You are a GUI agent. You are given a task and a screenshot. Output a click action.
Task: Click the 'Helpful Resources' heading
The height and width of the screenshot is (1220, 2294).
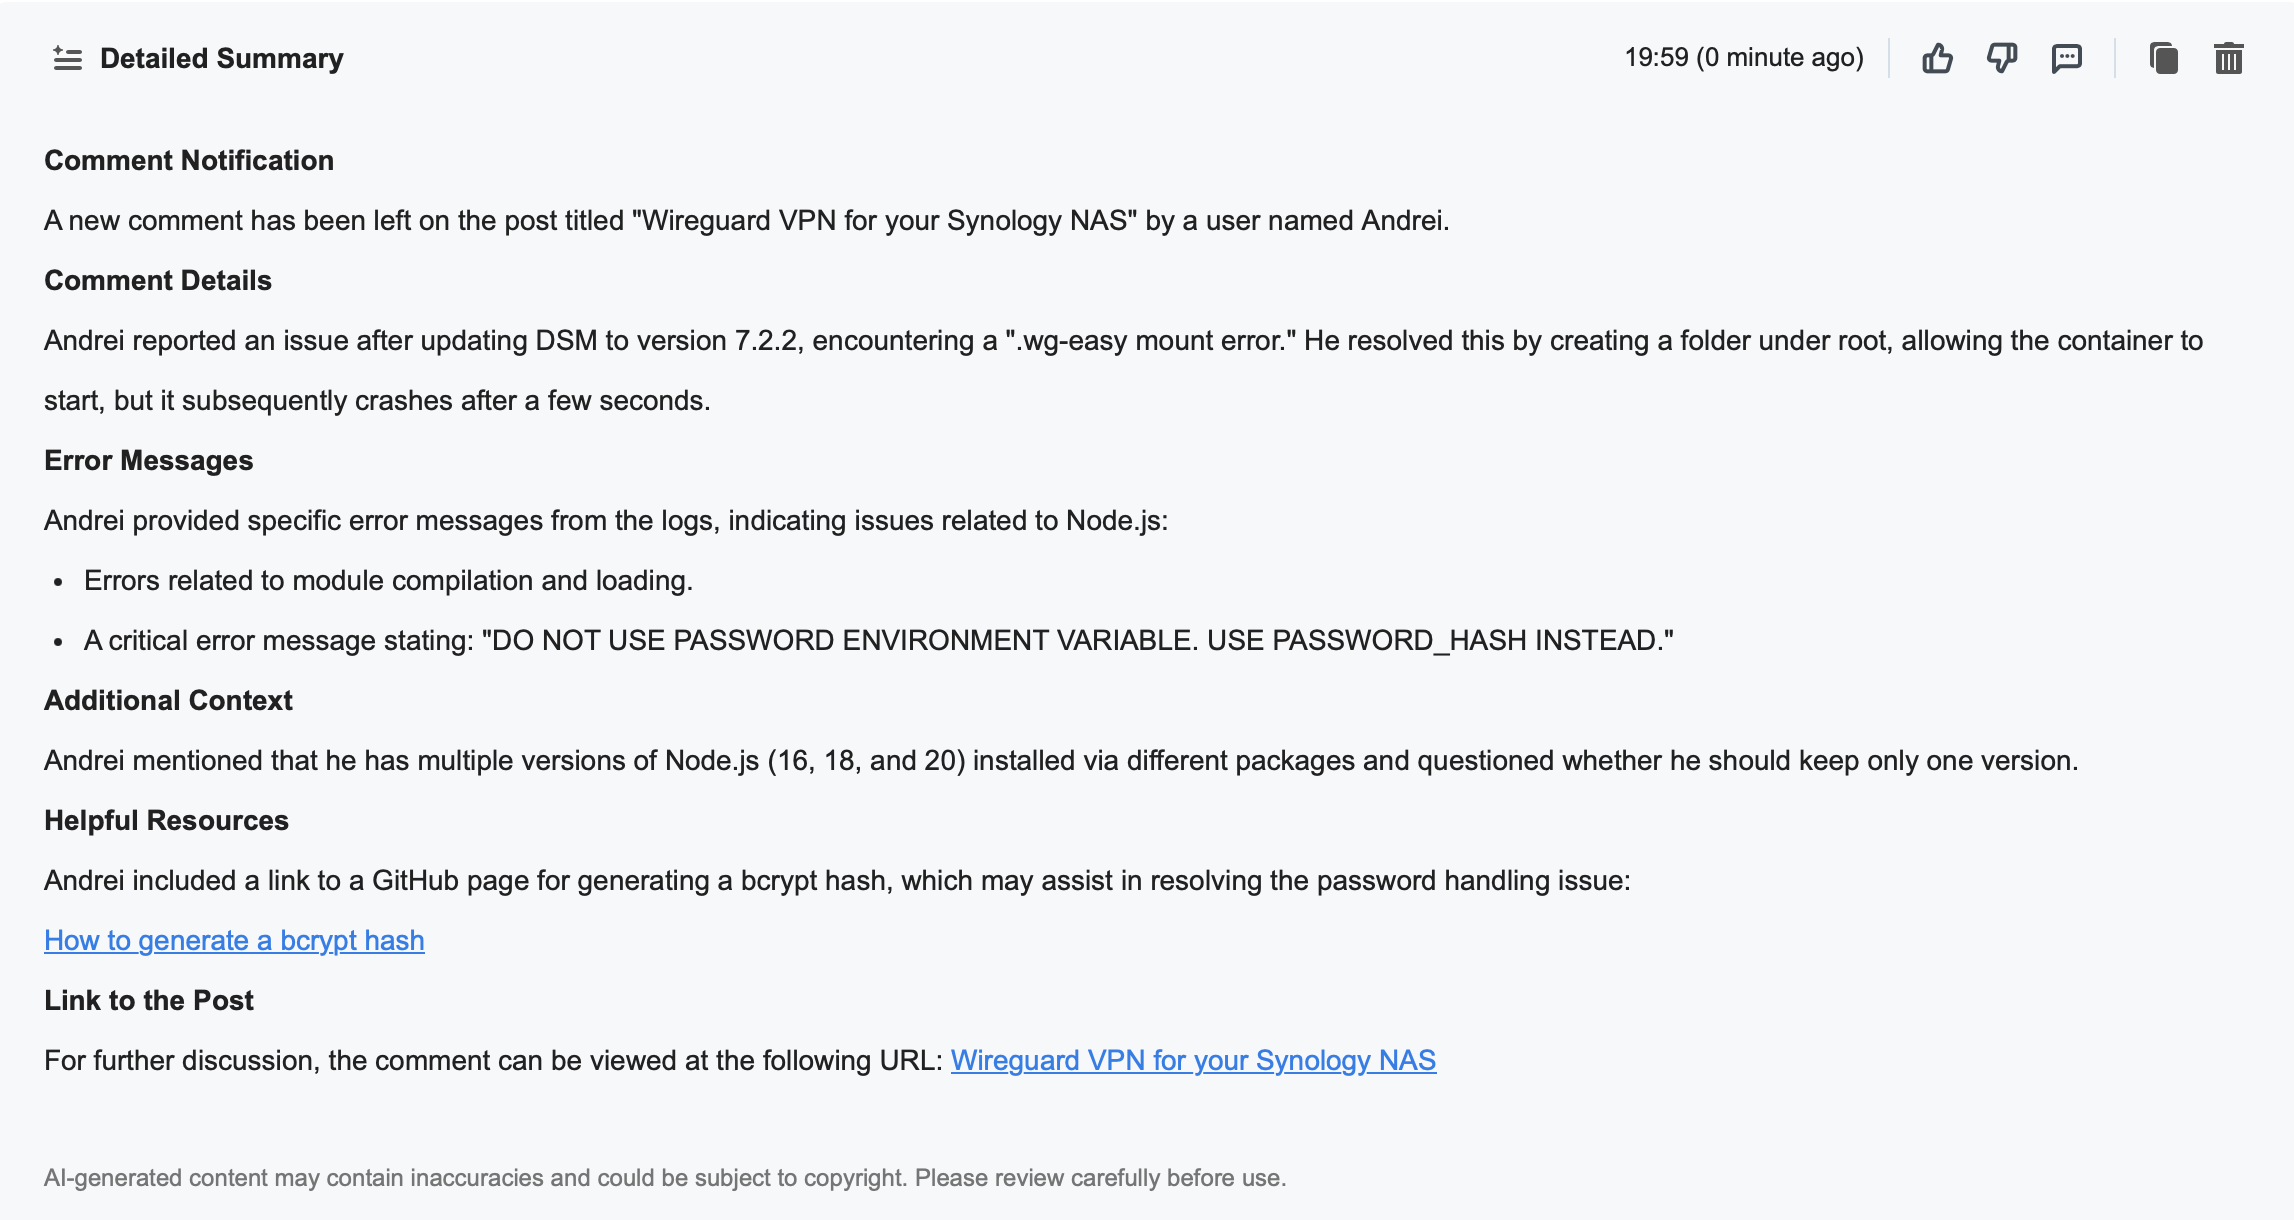[x=166, y=820]
